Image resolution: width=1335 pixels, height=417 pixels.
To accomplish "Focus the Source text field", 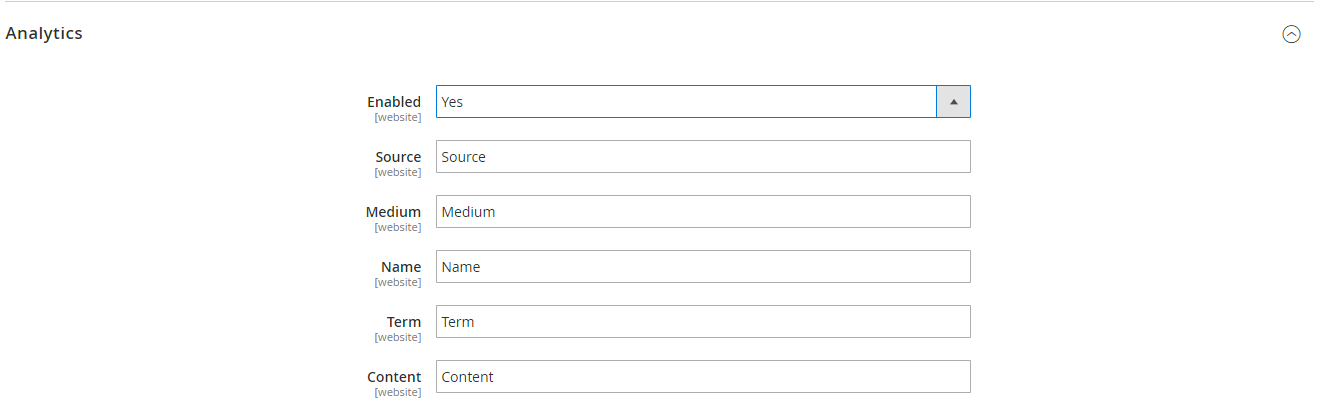I will click(703, 157).
